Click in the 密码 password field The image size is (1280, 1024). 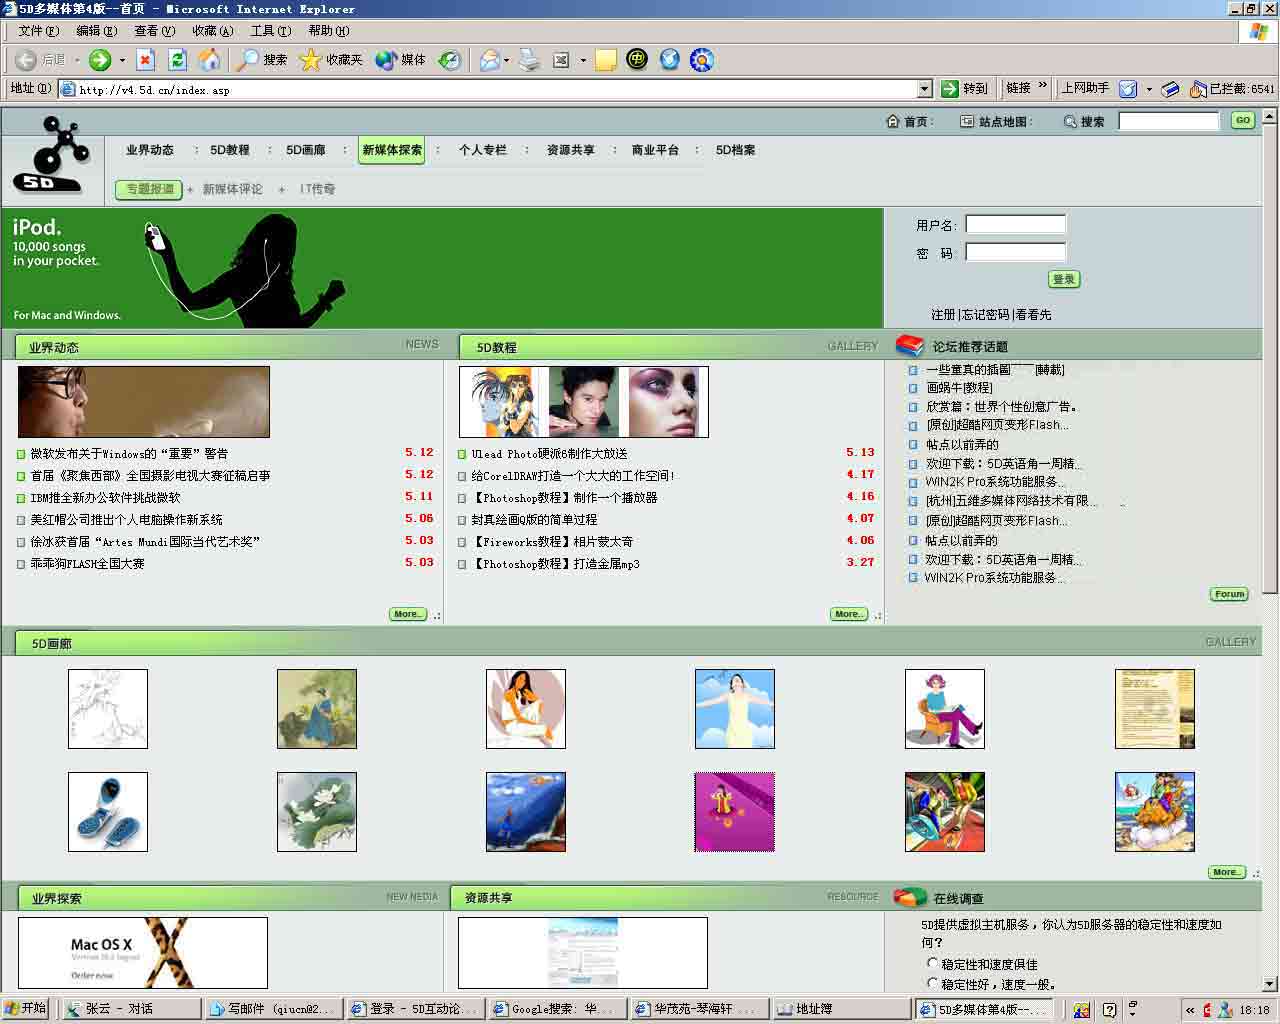pyautogui.click(x=1015, y=252)
